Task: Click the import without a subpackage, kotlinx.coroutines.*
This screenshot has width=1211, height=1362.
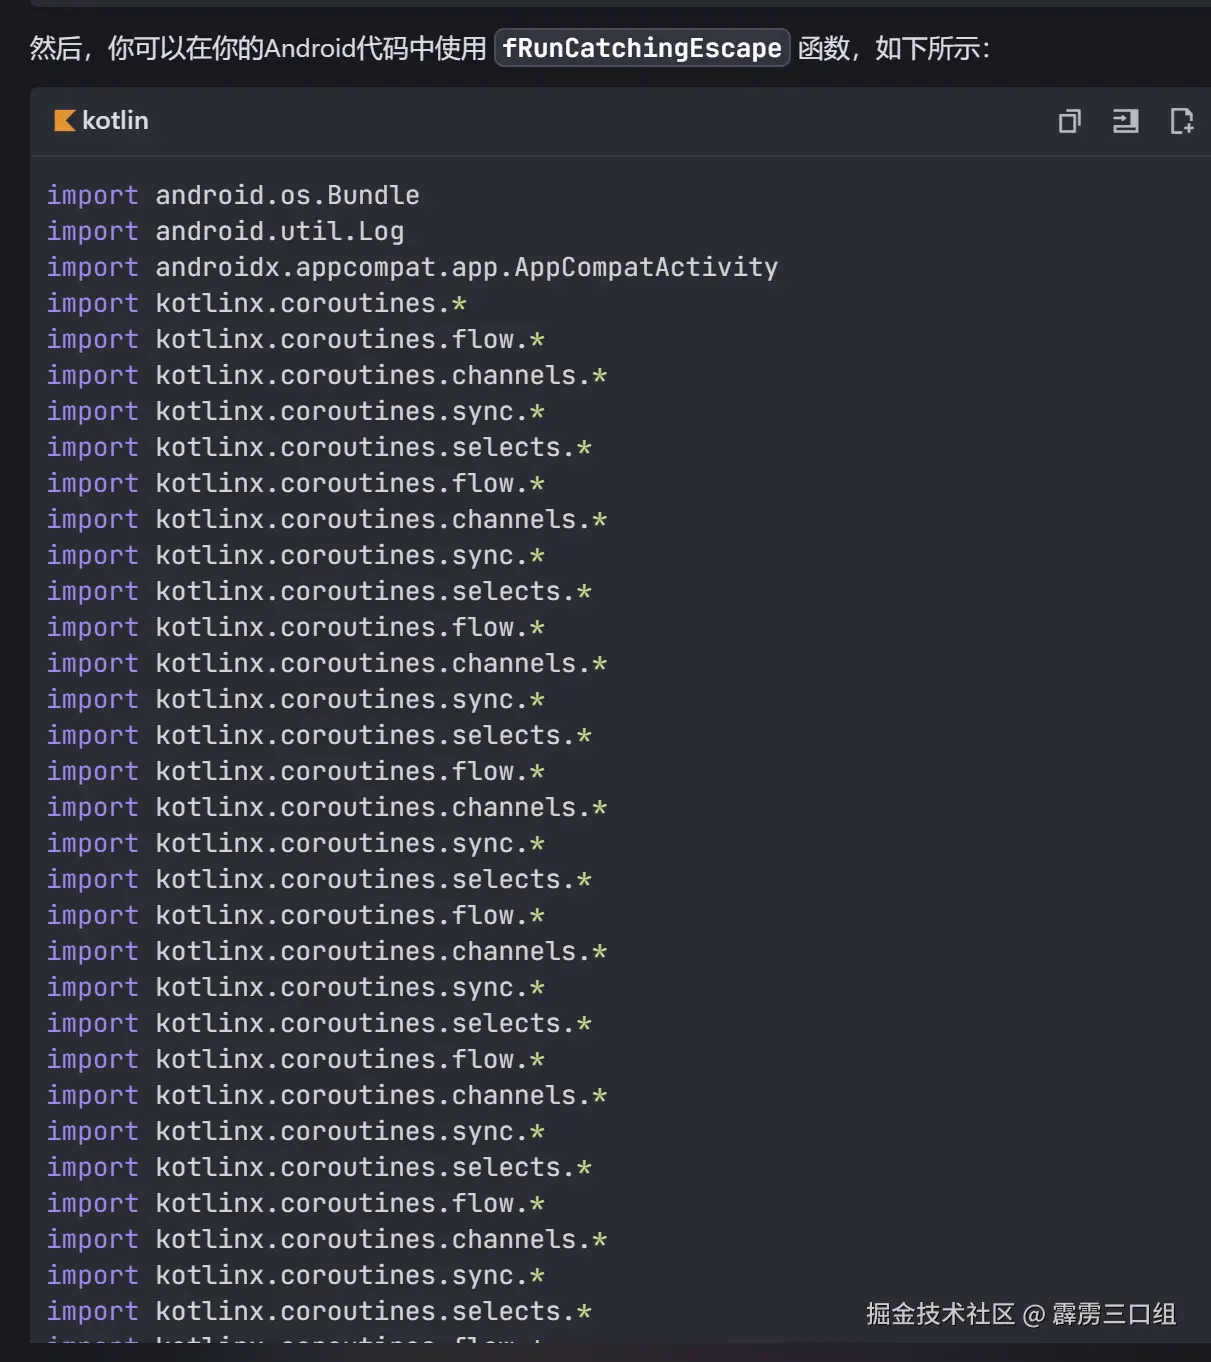Action: (x=256, y=303)
